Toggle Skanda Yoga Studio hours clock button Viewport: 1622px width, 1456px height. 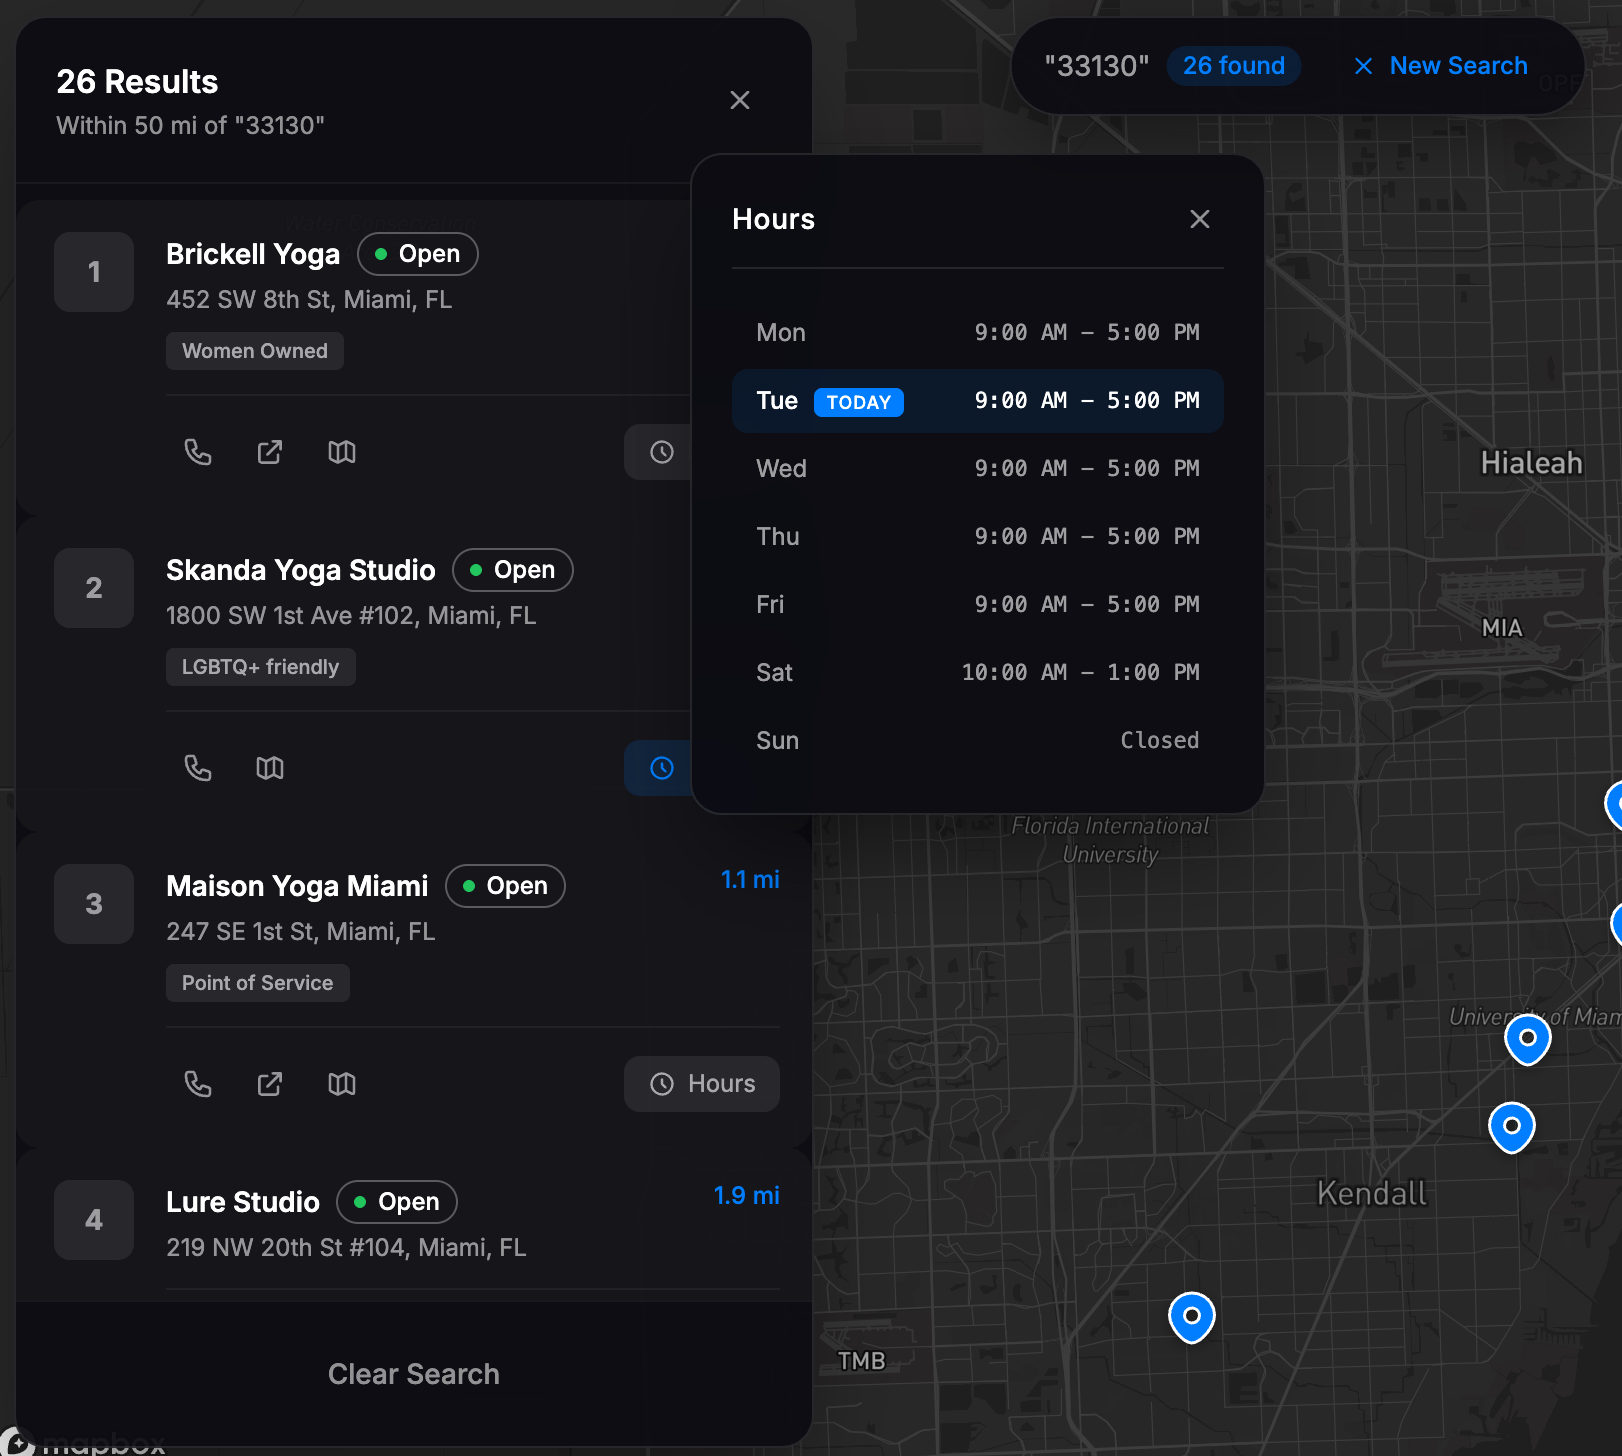click(660, 768)
